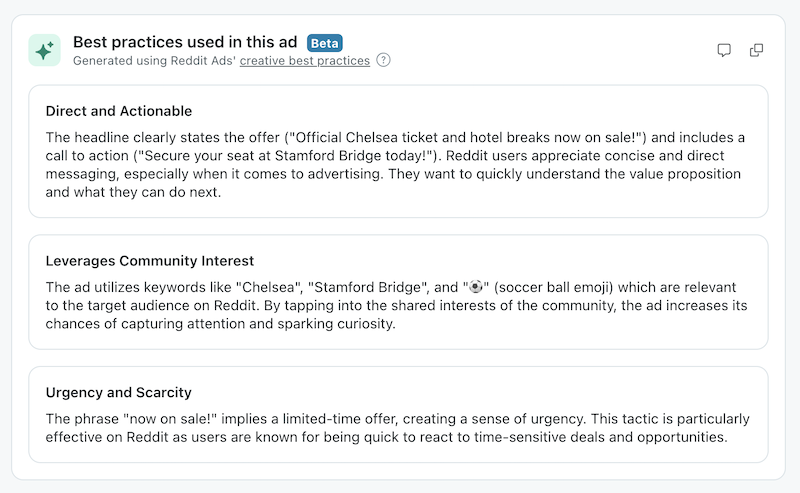800x493 pixels.
Task: Click the soccer ball emoji in the text
Action: (x=476, y=287)
